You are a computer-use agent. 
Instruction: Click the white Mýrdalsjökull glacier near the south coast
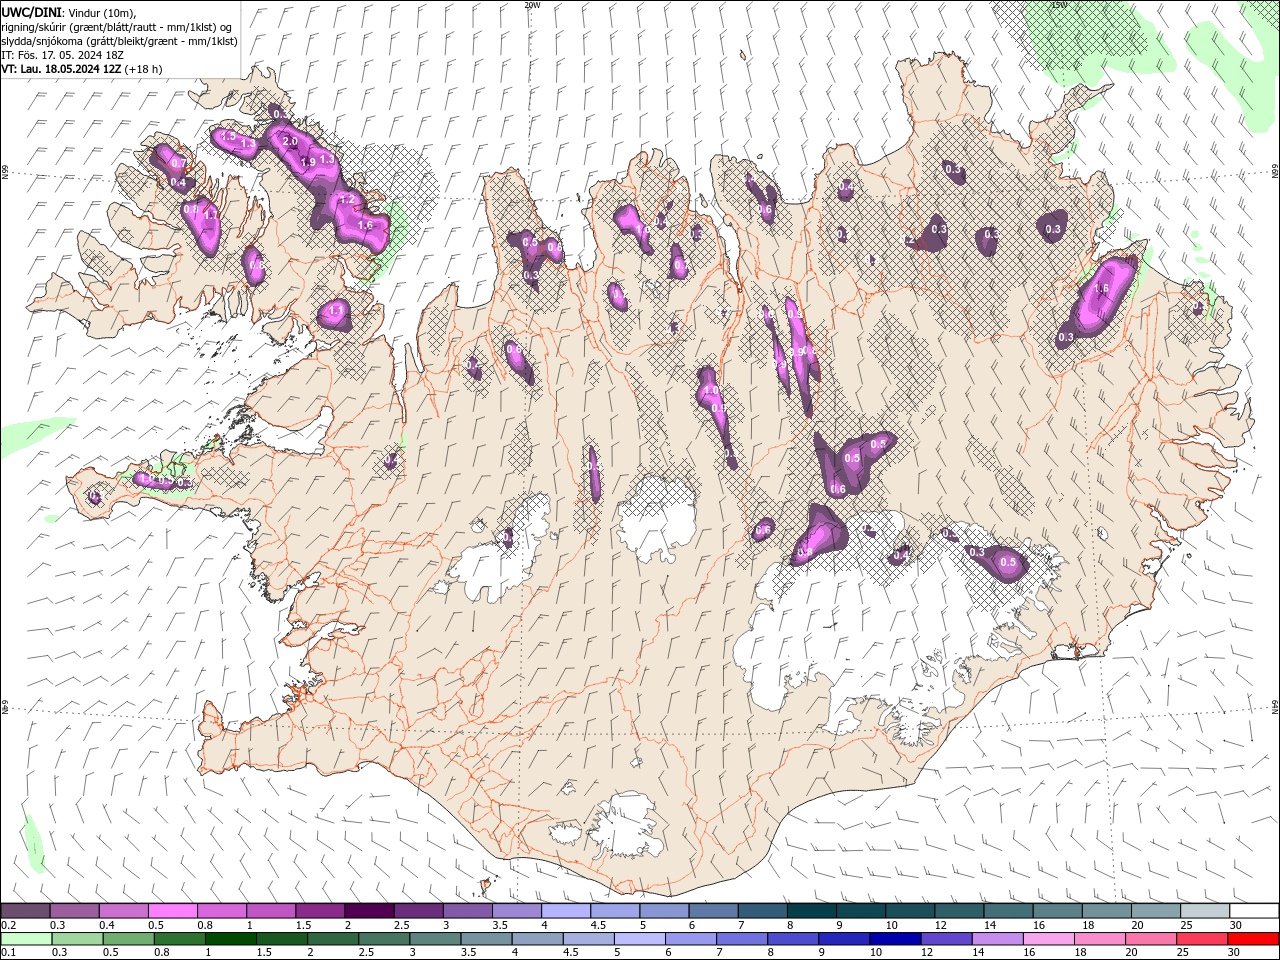(625, 826)
